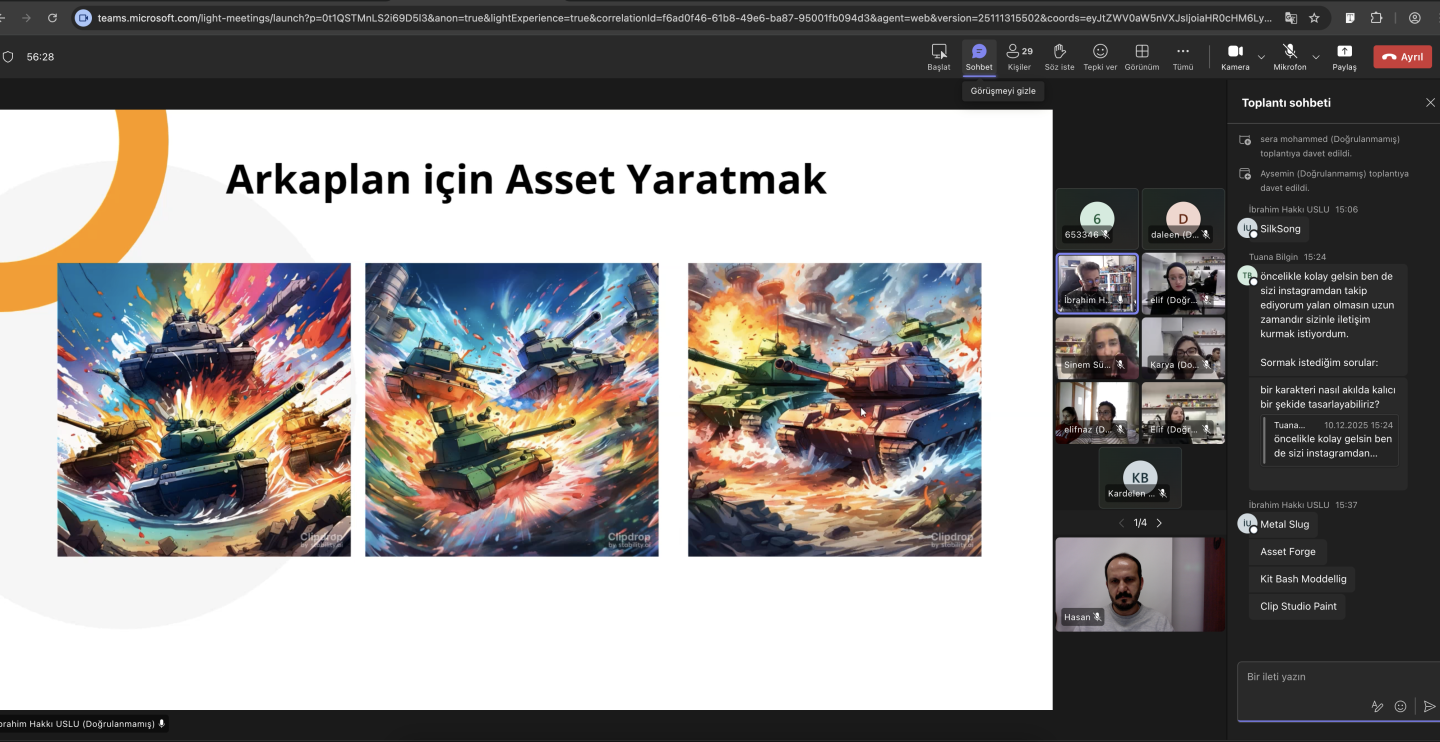Close the Toplantı sohbeti panel

coord(1429,103)
